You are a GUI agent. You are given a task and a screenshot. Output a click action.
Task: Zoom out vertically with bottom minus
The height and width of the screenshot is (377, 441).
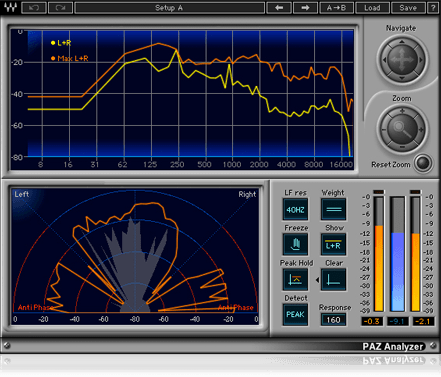pyautogui.click(x=402, y=147)
